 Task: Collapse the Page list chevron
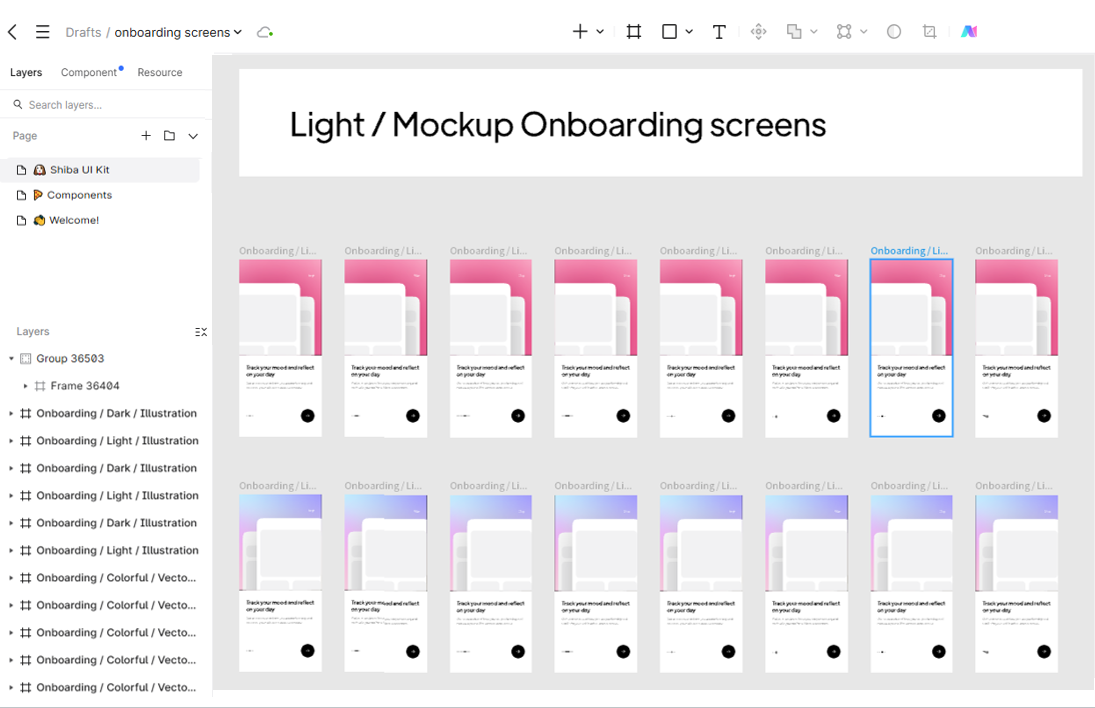193,136
